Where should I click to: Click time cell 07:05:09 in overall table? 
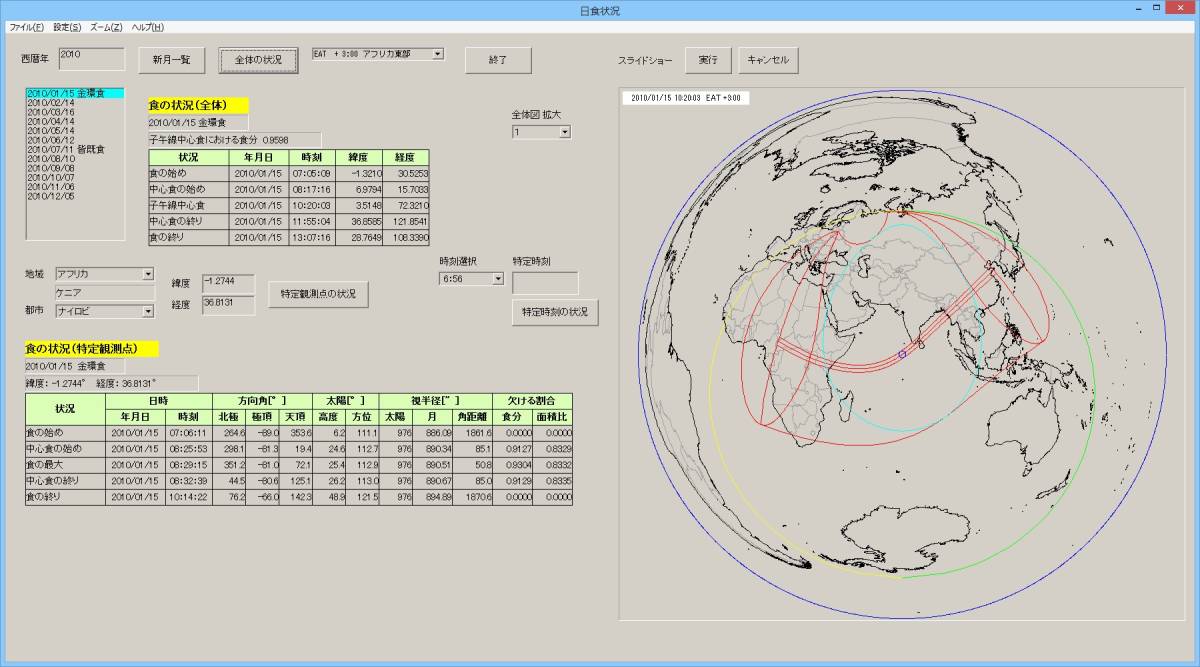pos(310,173)
